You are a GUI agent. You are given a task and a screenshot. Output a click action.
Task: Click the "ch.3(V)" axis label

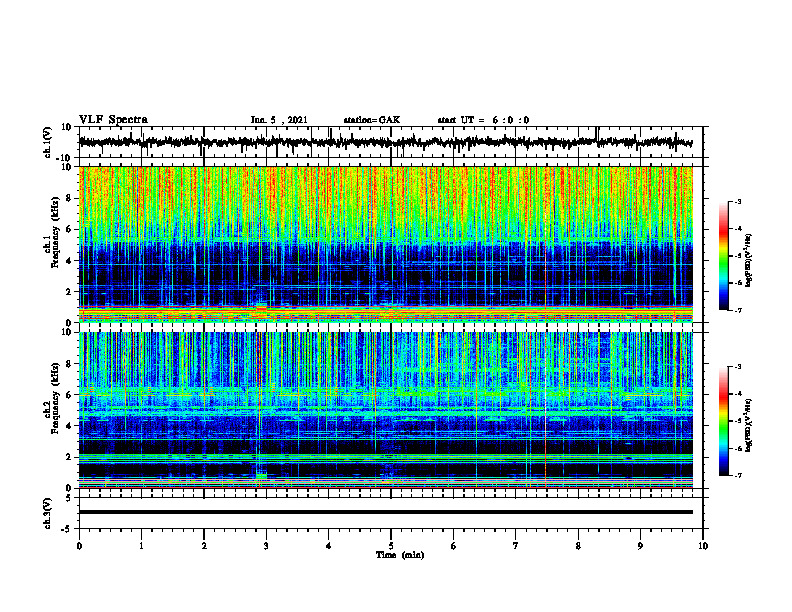click(47, 513)
